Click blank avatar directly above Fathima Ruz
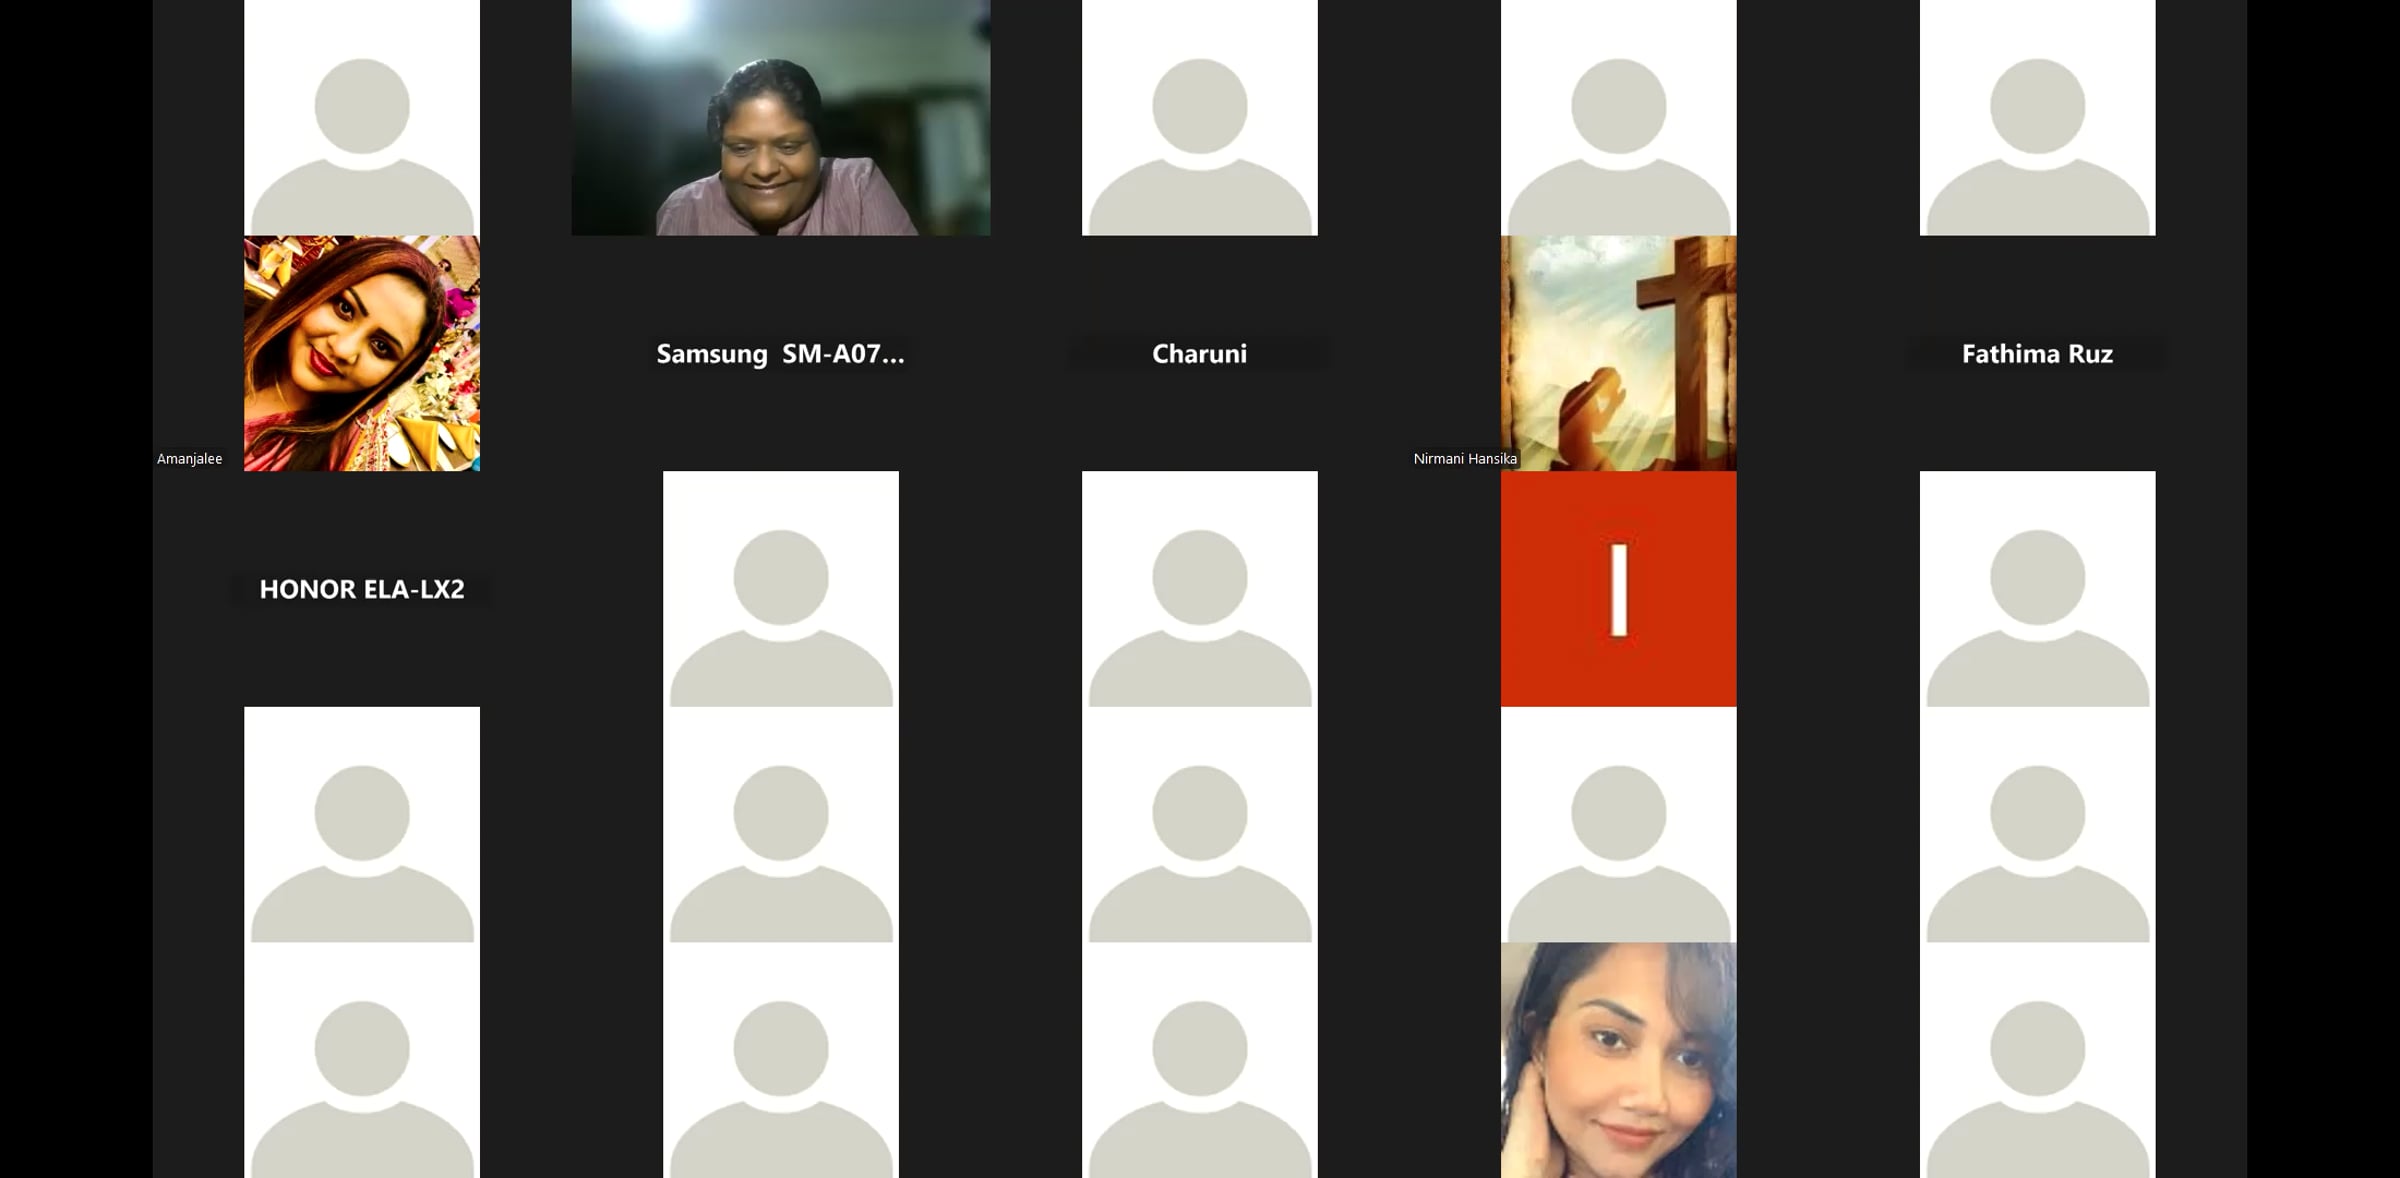 (x=2037, y=117)
